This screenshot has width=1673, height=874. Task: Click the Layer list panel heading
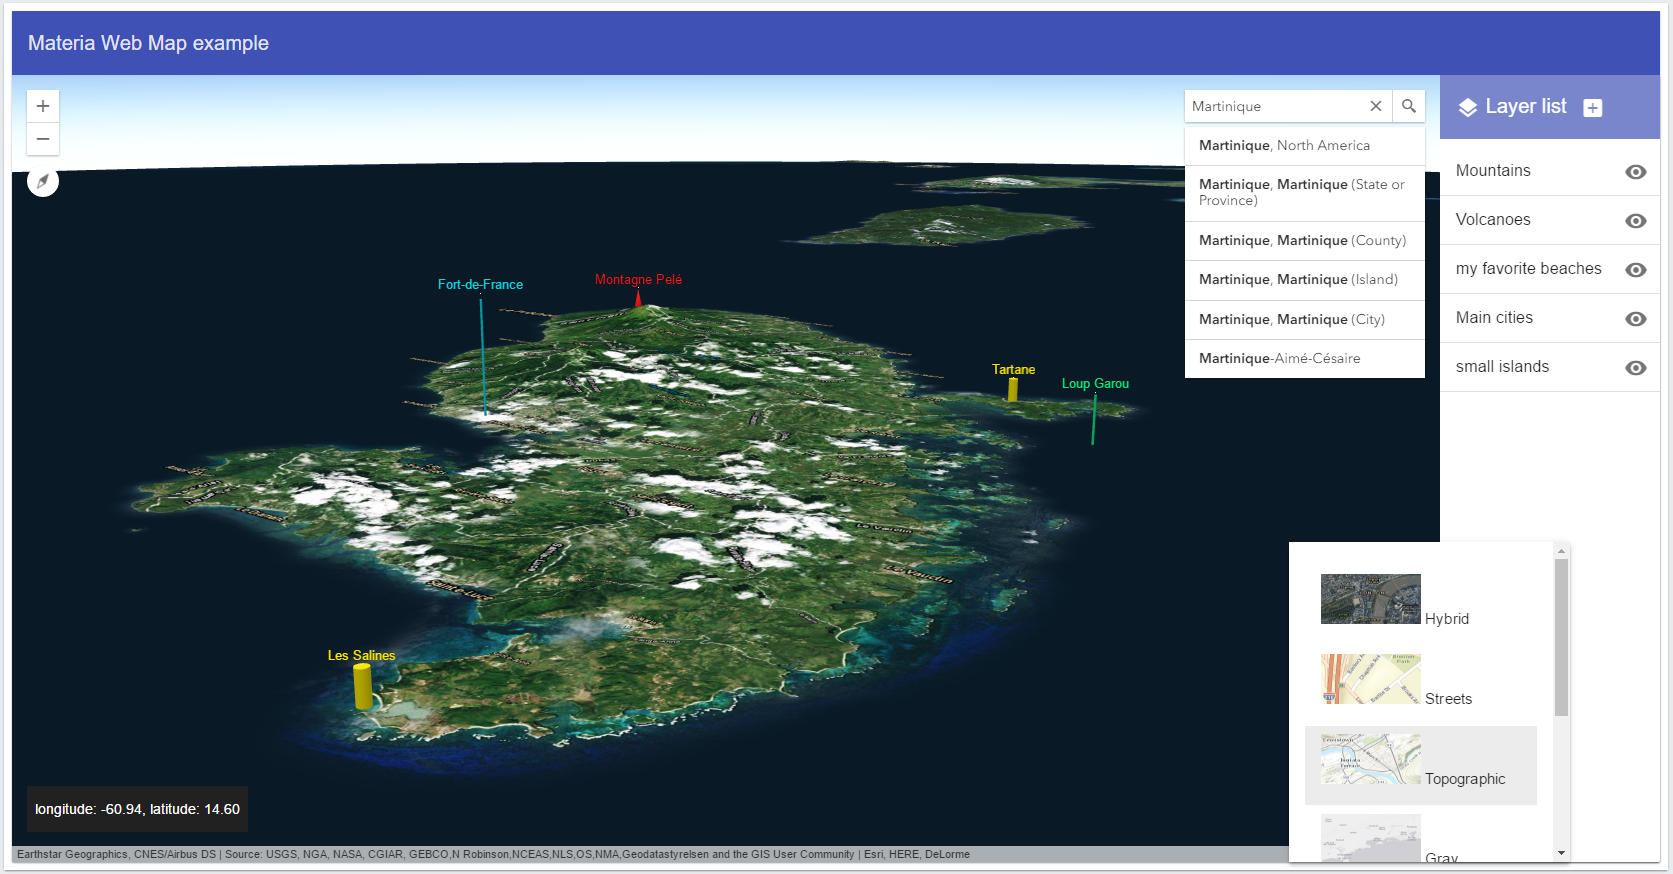[x=1526, y=107]
